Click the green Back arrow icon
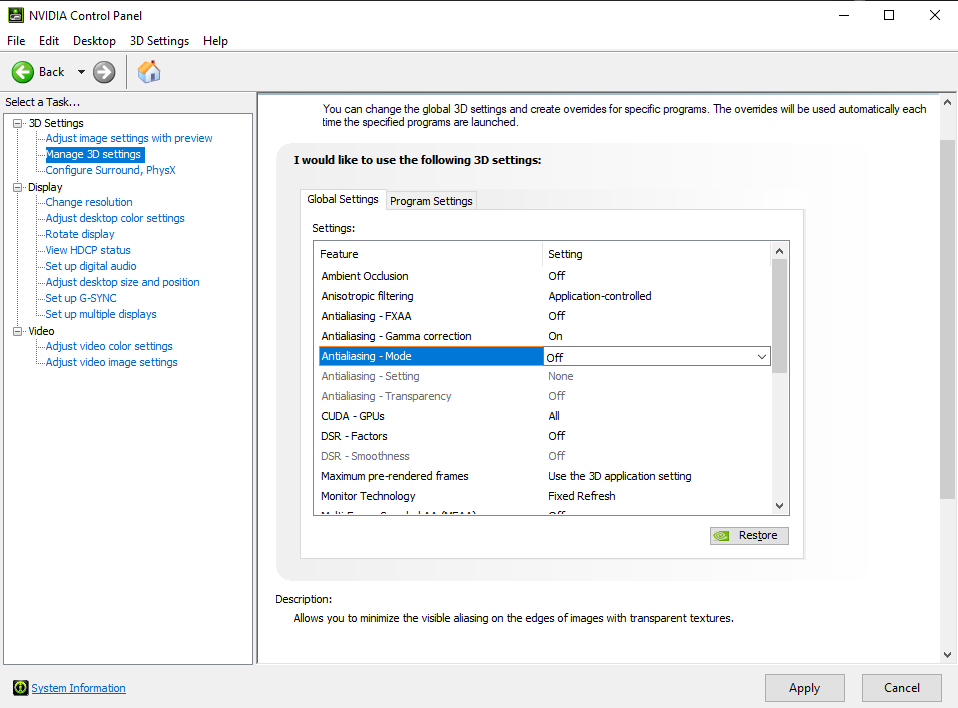The width and height of the screenshot is (958, 708). coord(23,72)
